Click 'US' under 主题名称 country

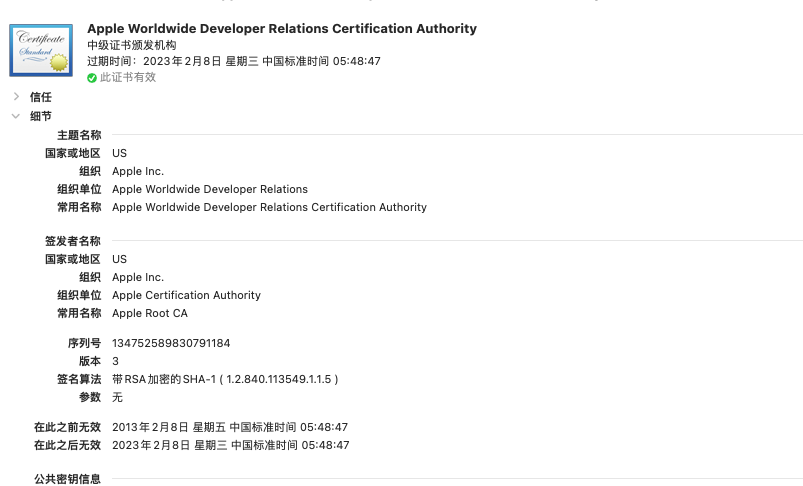pos(119,154)
